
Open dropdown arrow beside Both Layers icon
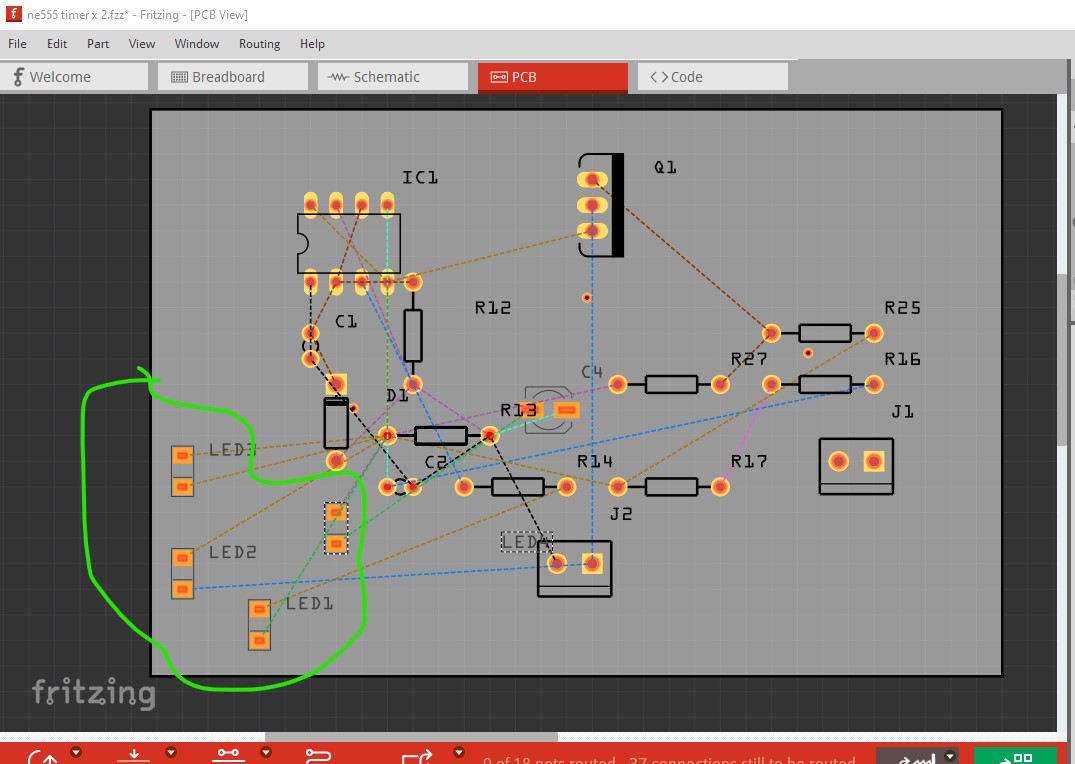266,752
